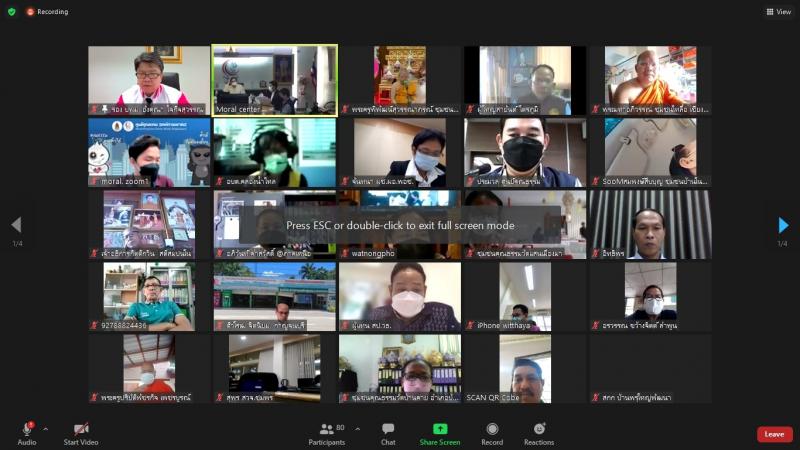Expand audio options caret next to Audio
Image resolution: width=800 pixels, height=450 pixels.
45,429
